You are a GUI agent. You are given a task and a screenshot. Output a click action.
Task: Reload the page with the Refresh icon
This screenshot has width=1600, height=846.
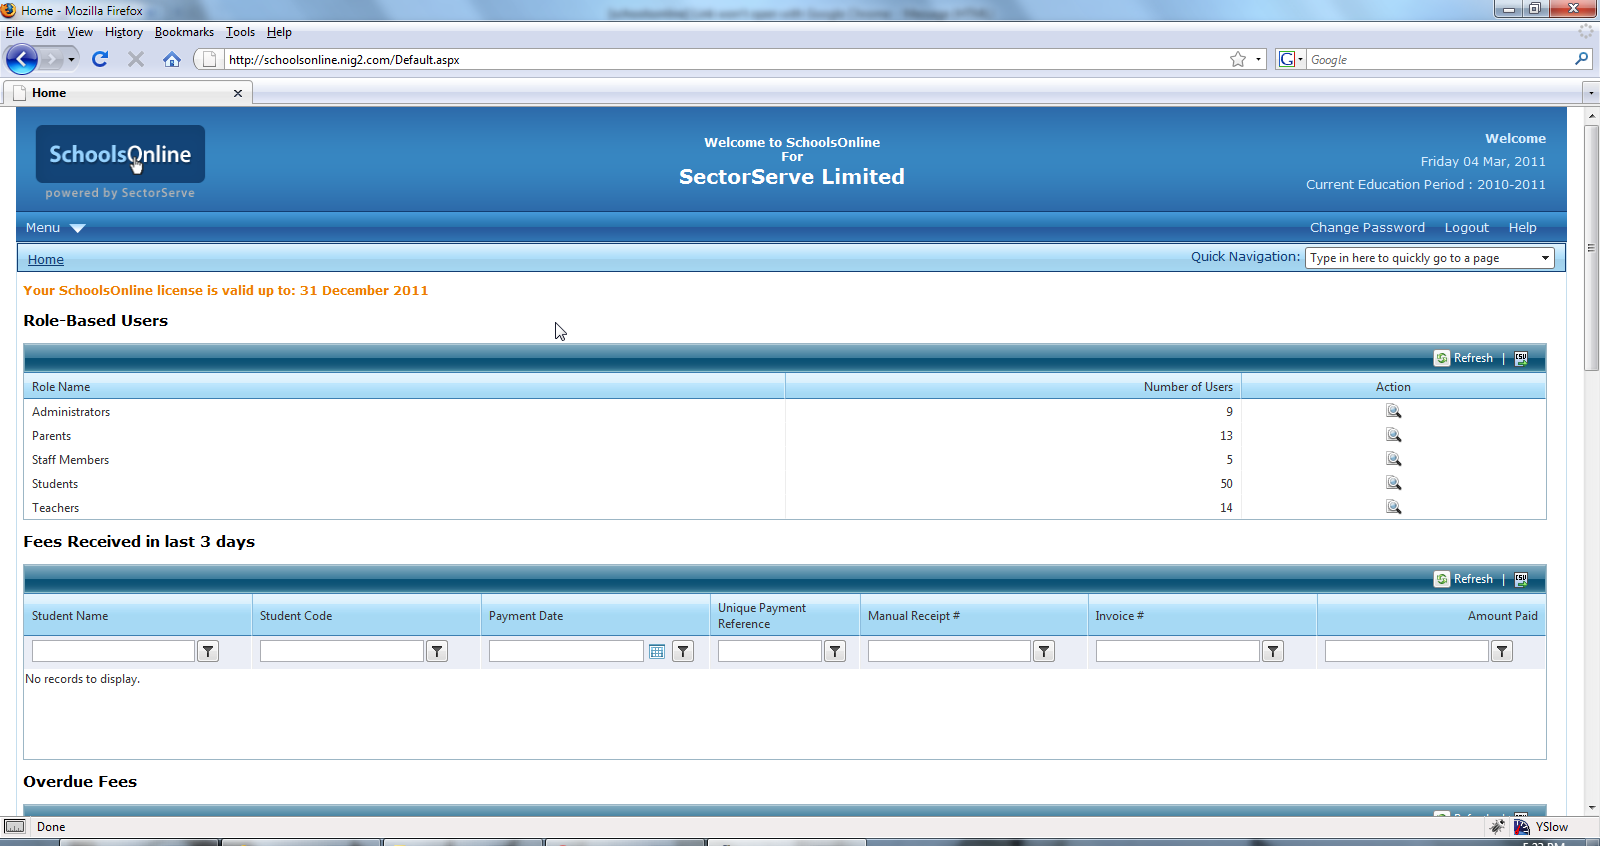click(x=100, y=59)
